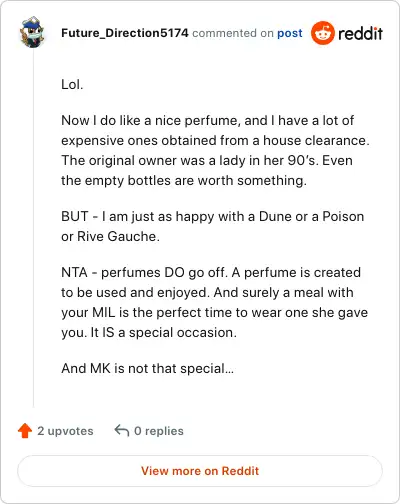Click the "And MK is not that special" line

coord(147,368)
